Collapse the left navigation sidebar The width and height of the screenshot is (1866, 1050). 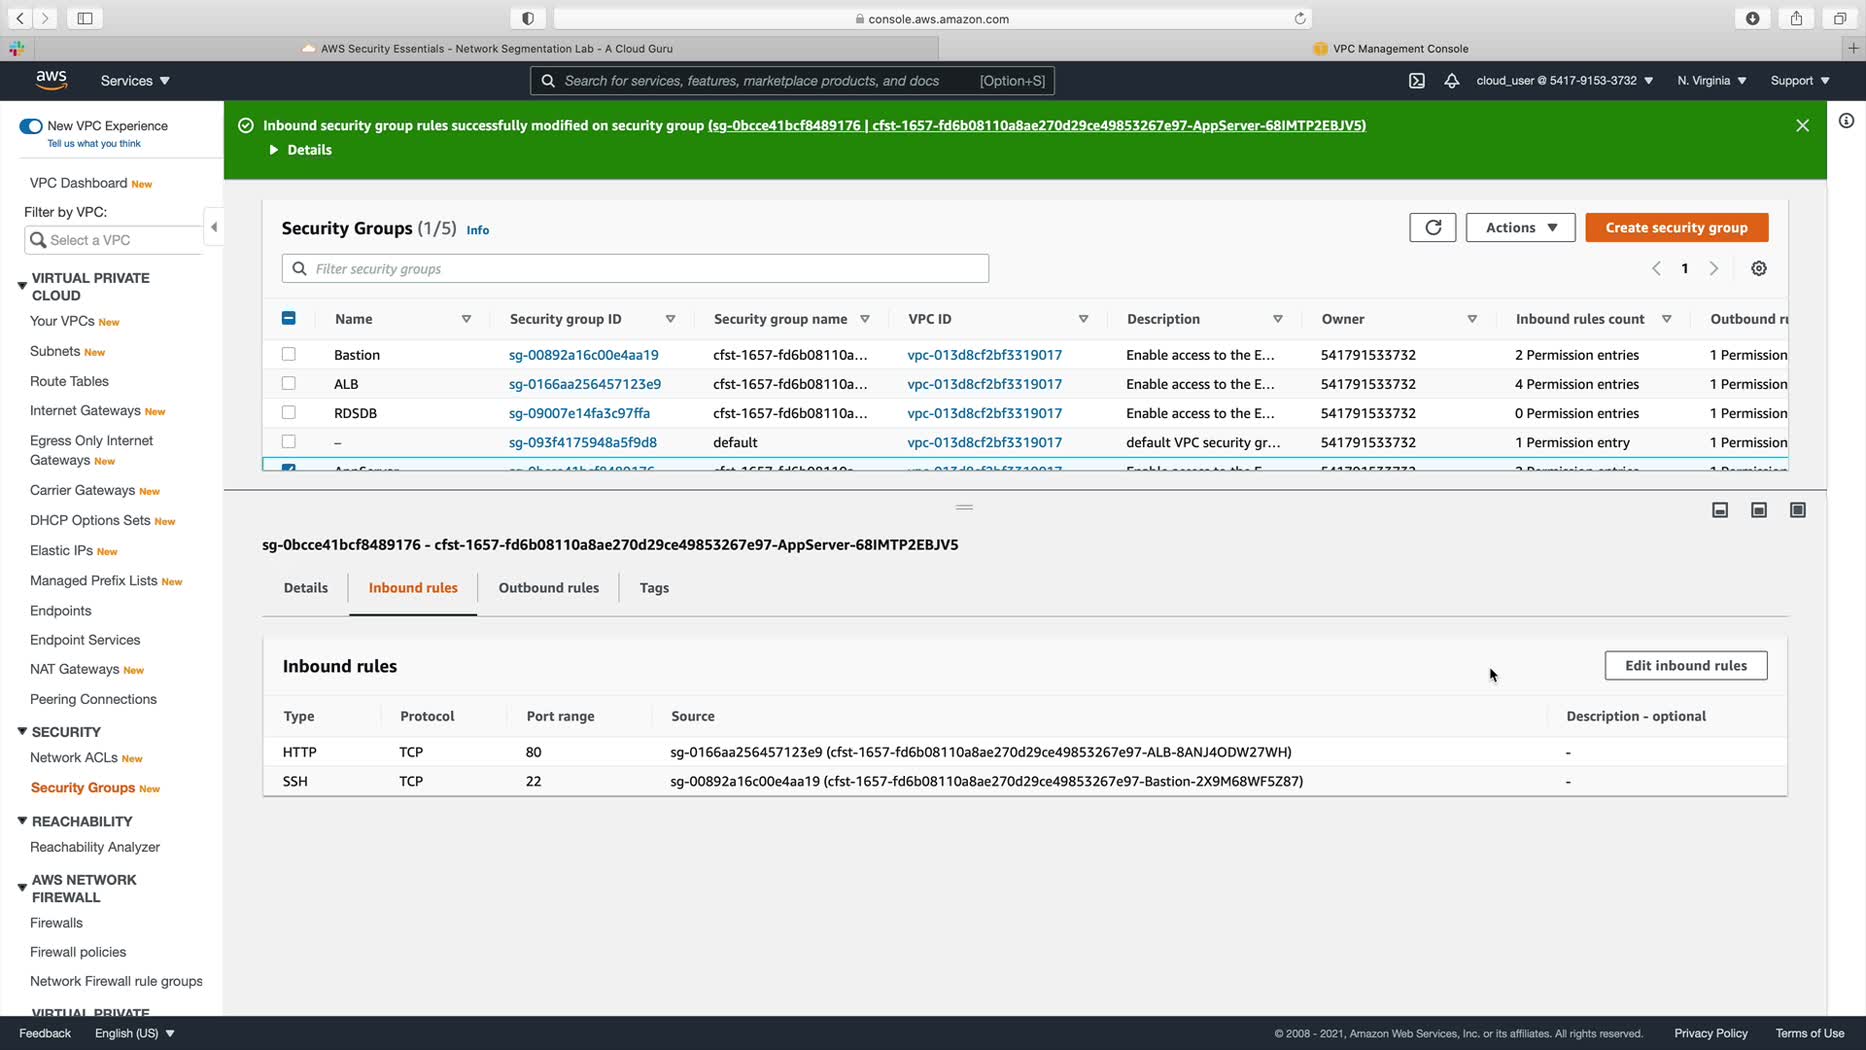tap(213, 227)
